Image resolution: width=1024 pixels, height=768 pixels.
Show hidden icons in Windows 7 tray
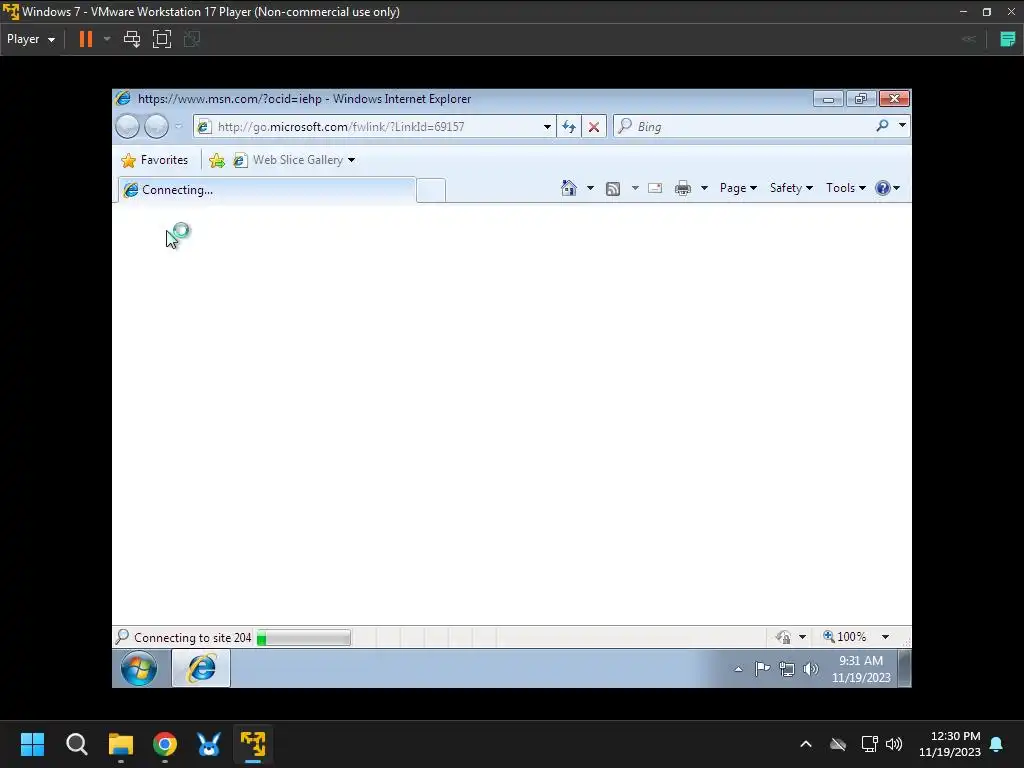point(738,669)
